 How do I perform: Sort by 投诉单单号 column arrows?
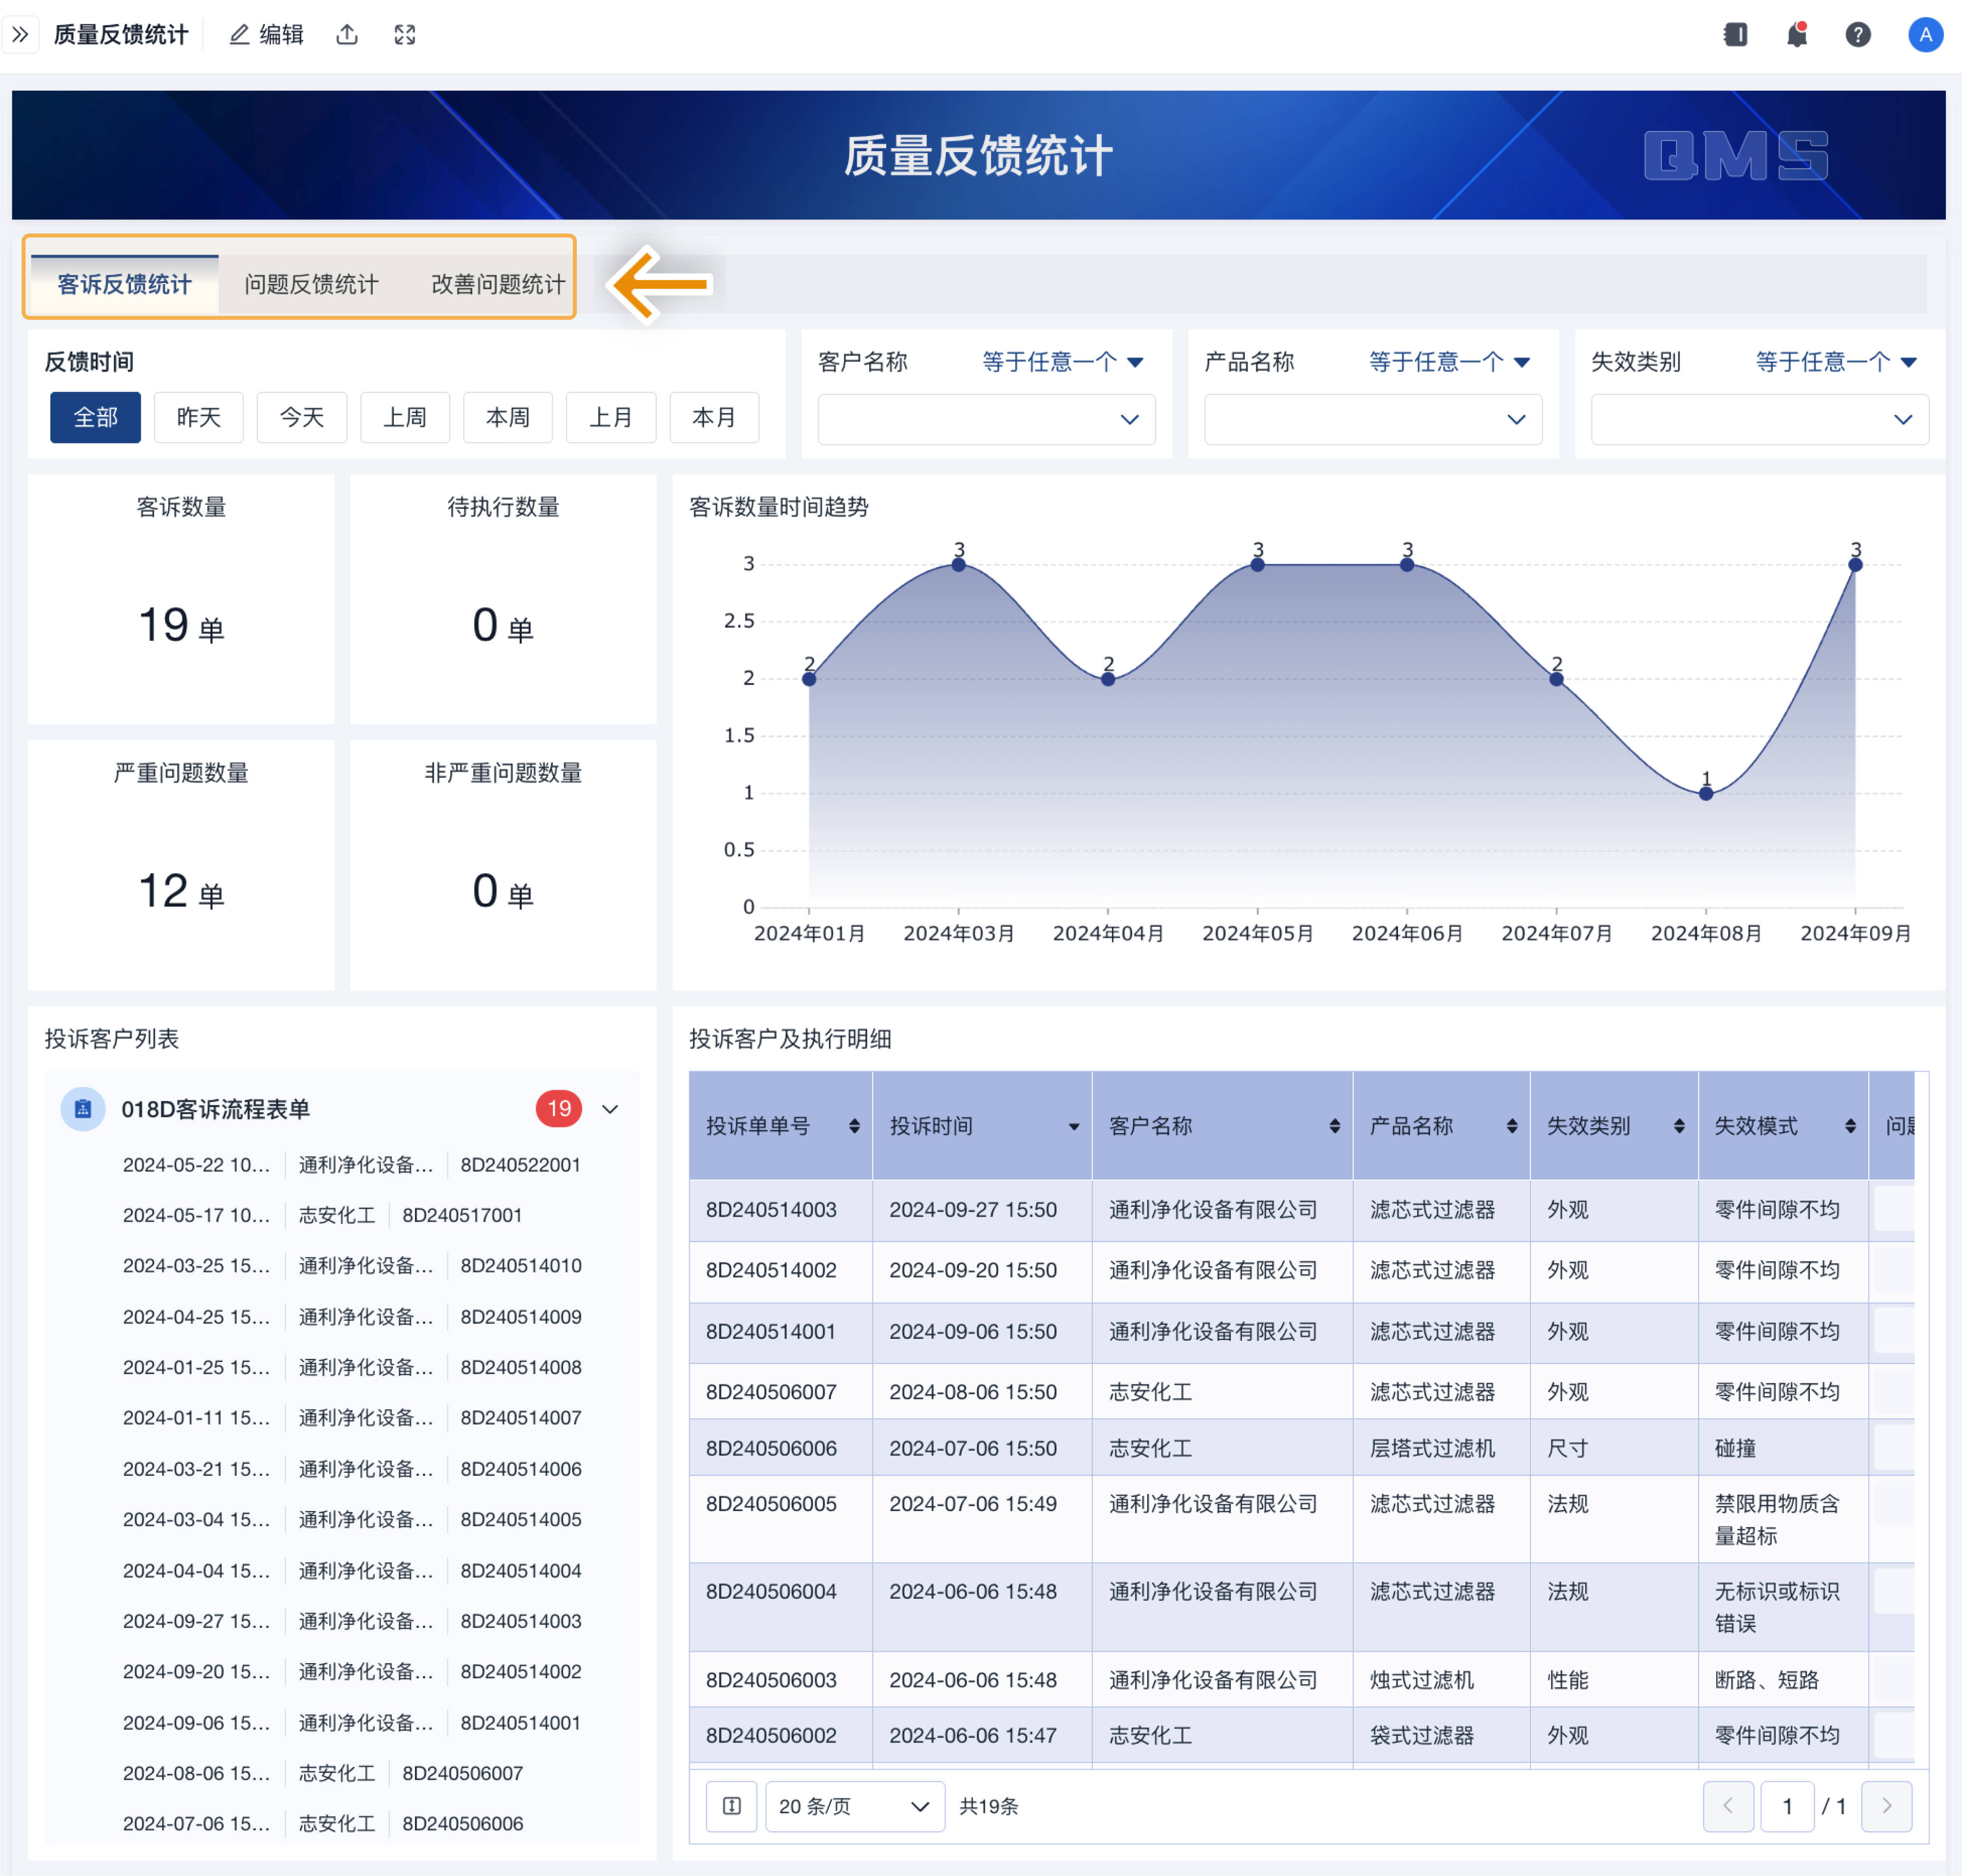[x=854, y=1126]
